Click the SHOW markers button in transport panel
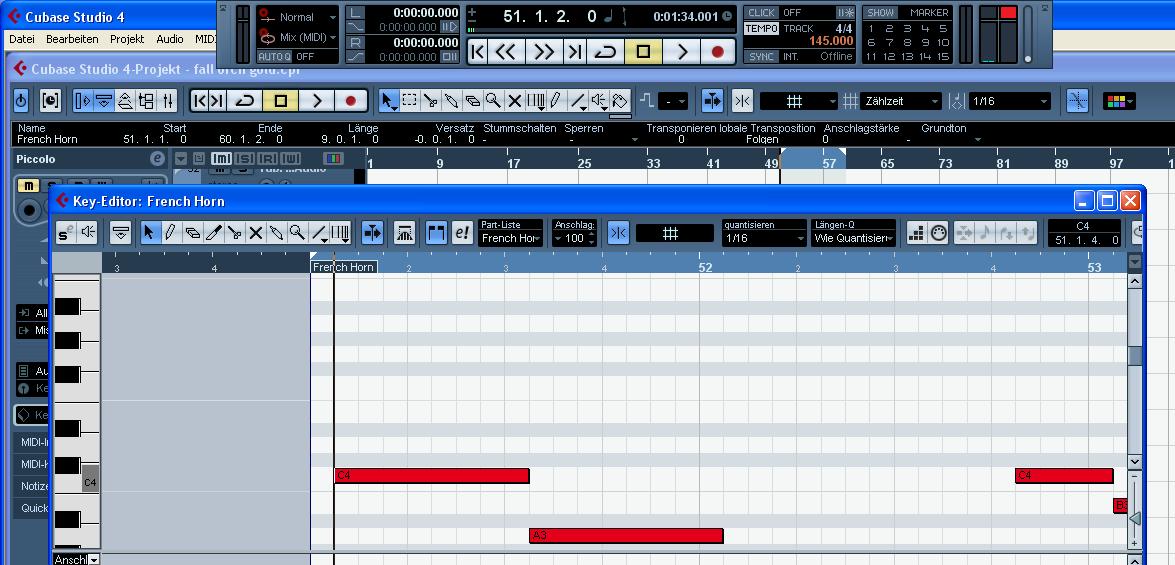The height and width of the screenshot is (565, 1175). pos(881,13)
